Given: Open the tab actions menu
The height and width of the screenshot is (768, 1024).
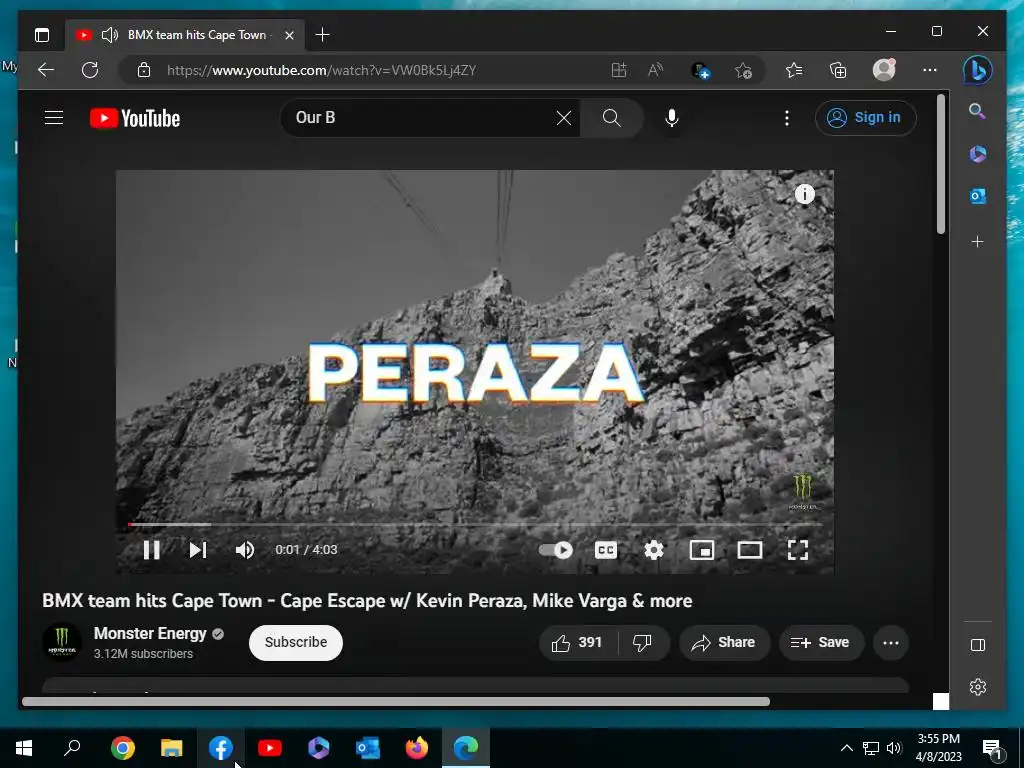Looking at the screenshot, I should (42, 35).
